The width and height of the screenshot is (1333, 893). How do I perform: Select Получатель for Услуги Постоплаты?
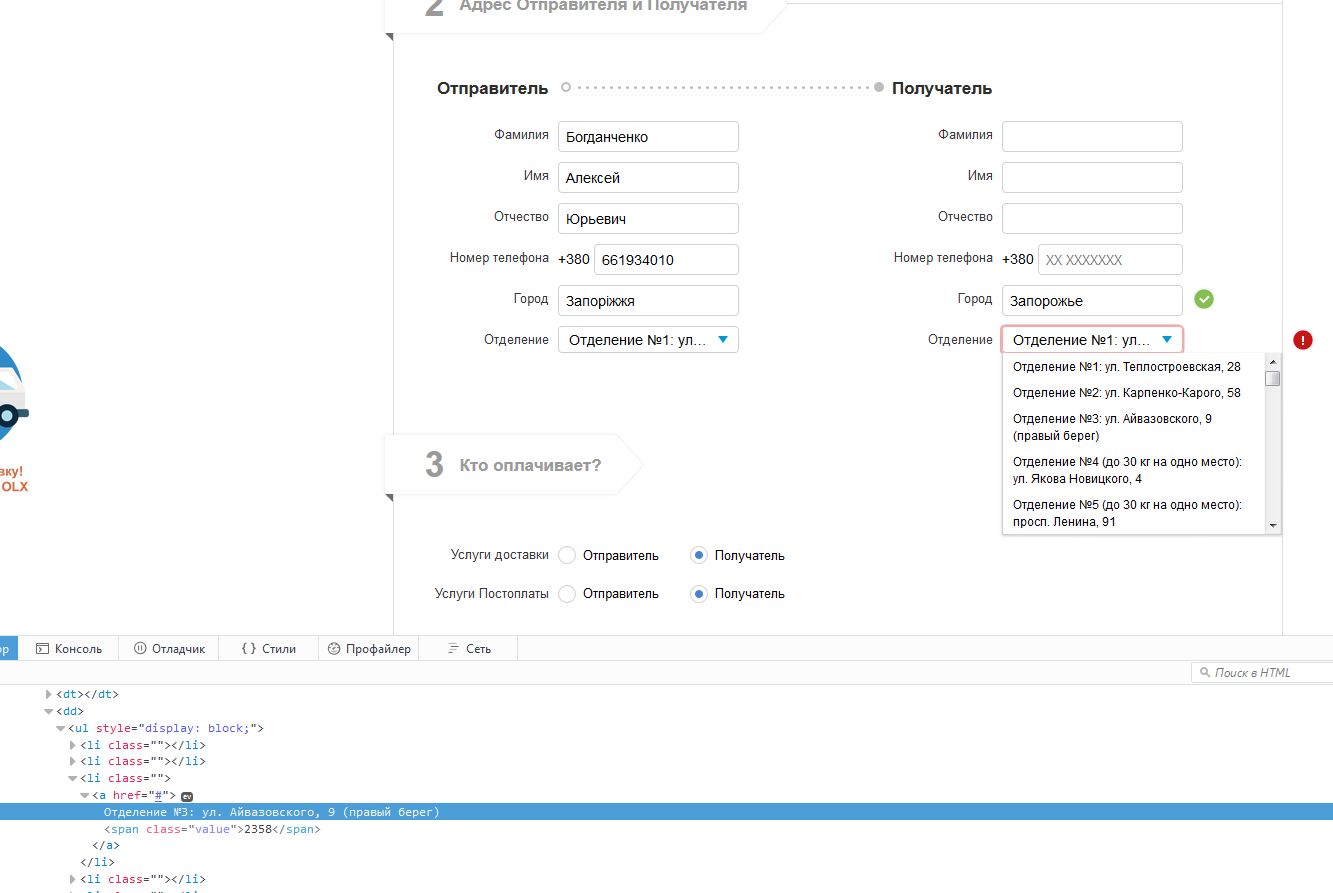point(699,594)
